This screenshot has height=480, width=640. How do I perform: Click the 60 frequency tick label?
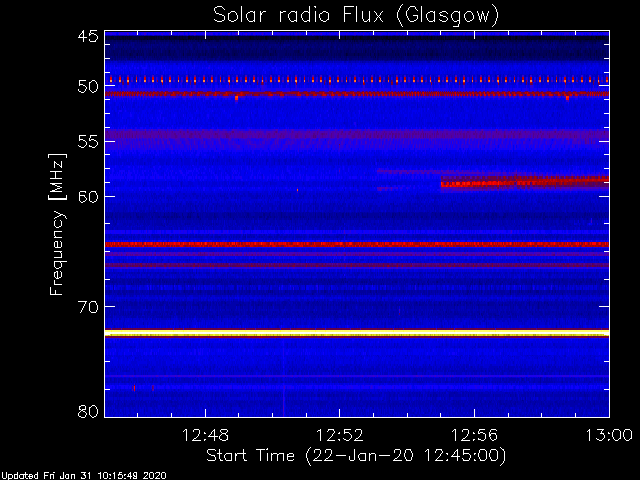point(88,196)
